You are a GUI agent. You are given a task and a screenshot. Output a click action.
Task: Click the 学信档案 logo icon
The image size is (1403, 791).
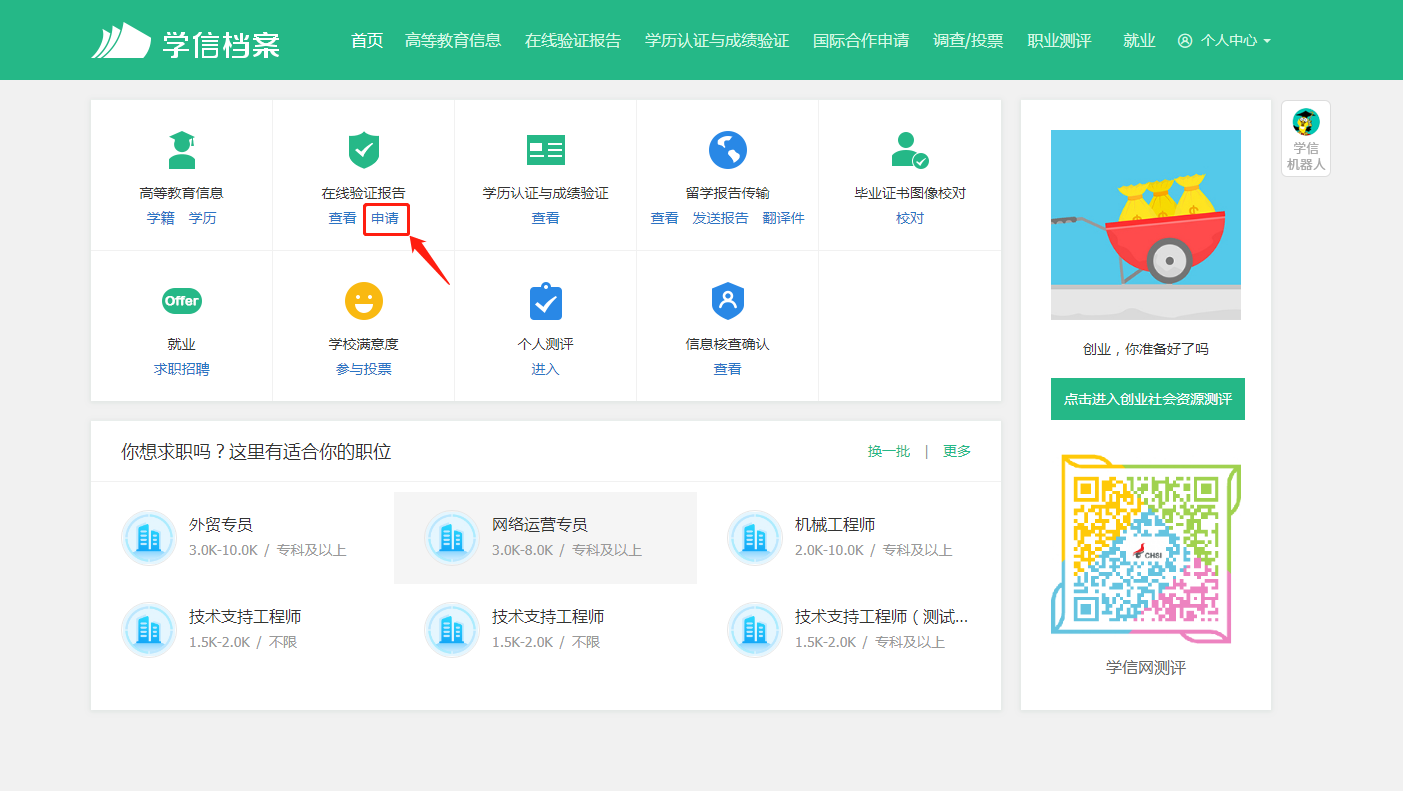tap(120, 41)
